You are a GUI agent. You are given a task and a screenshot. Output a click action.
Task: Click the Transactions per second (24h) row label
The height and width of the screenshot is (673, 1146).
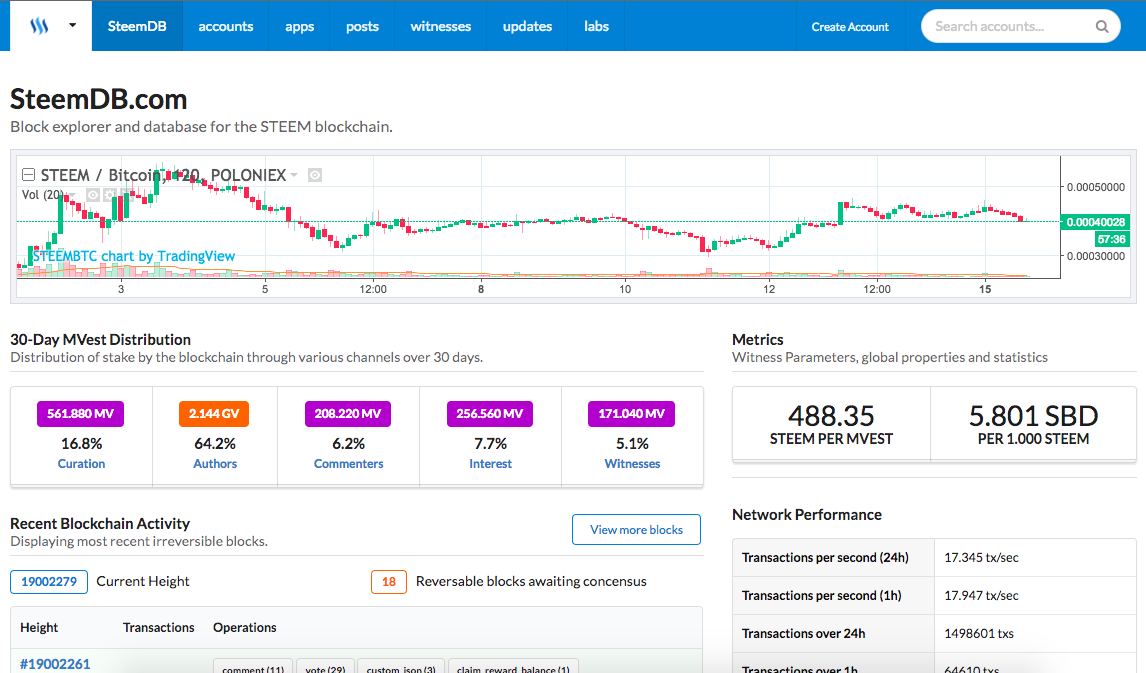tap(825, 558)
